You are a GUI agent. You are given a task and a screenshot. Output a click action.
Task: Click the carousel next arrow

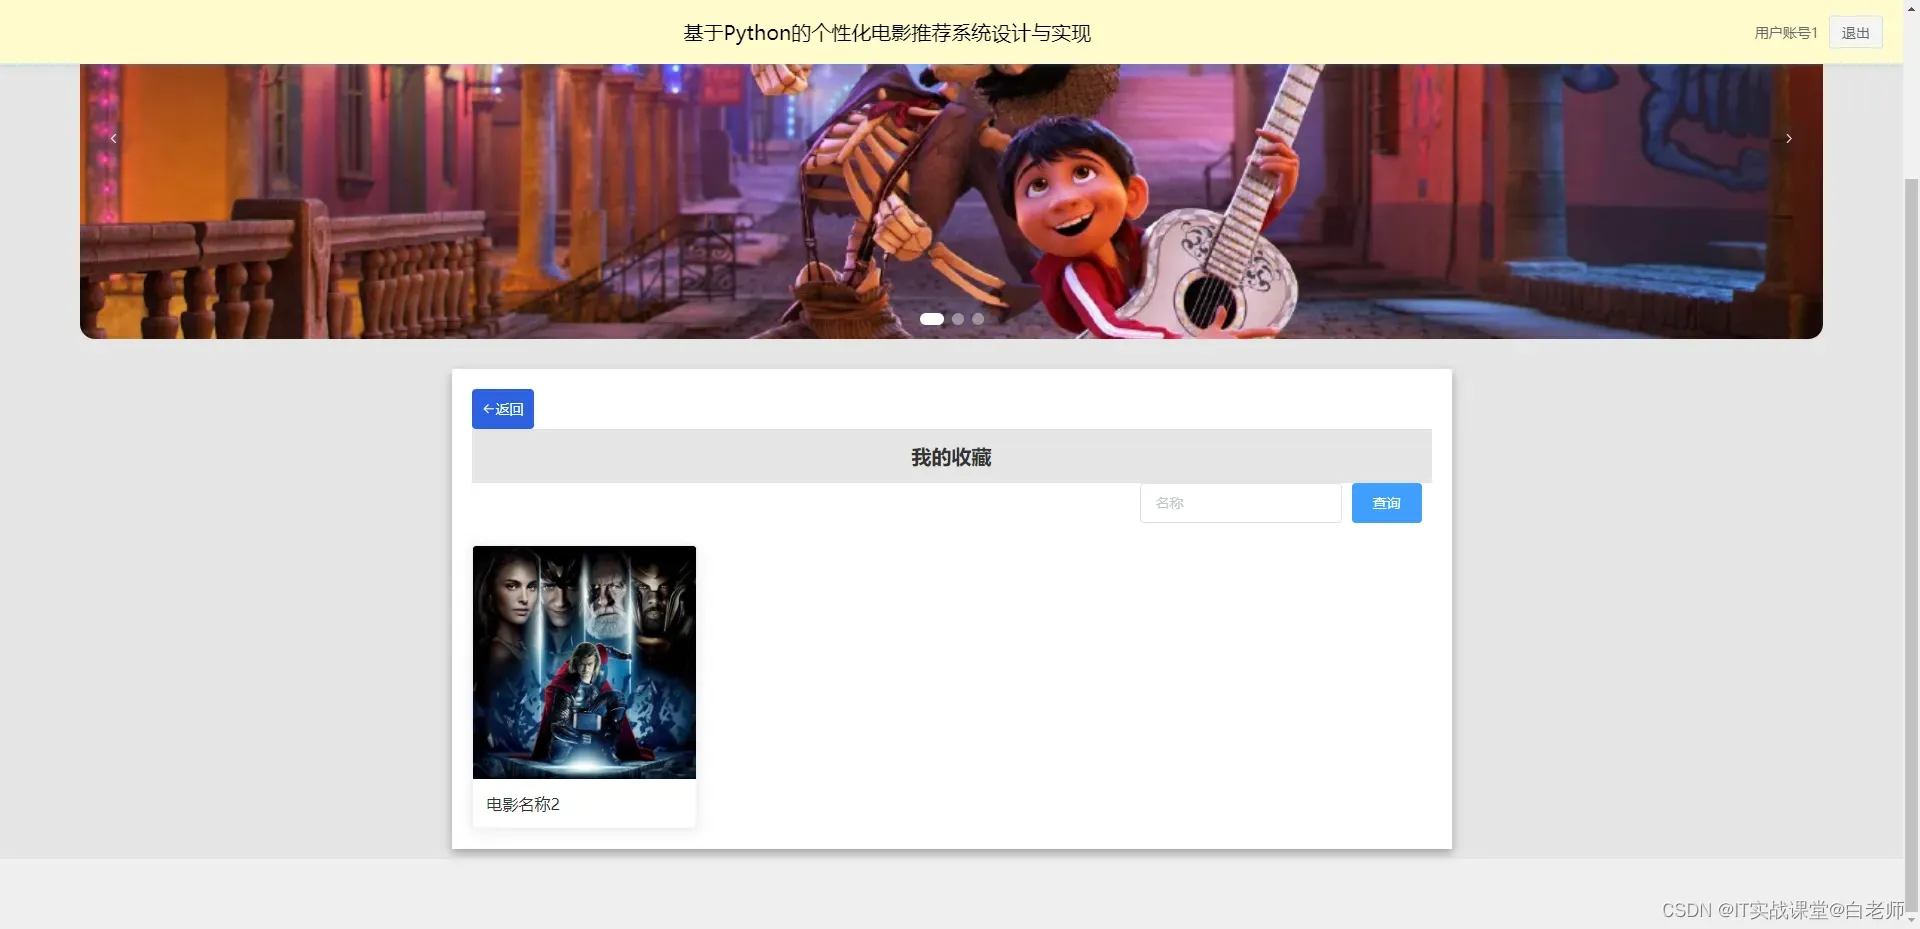(1789, 138)
